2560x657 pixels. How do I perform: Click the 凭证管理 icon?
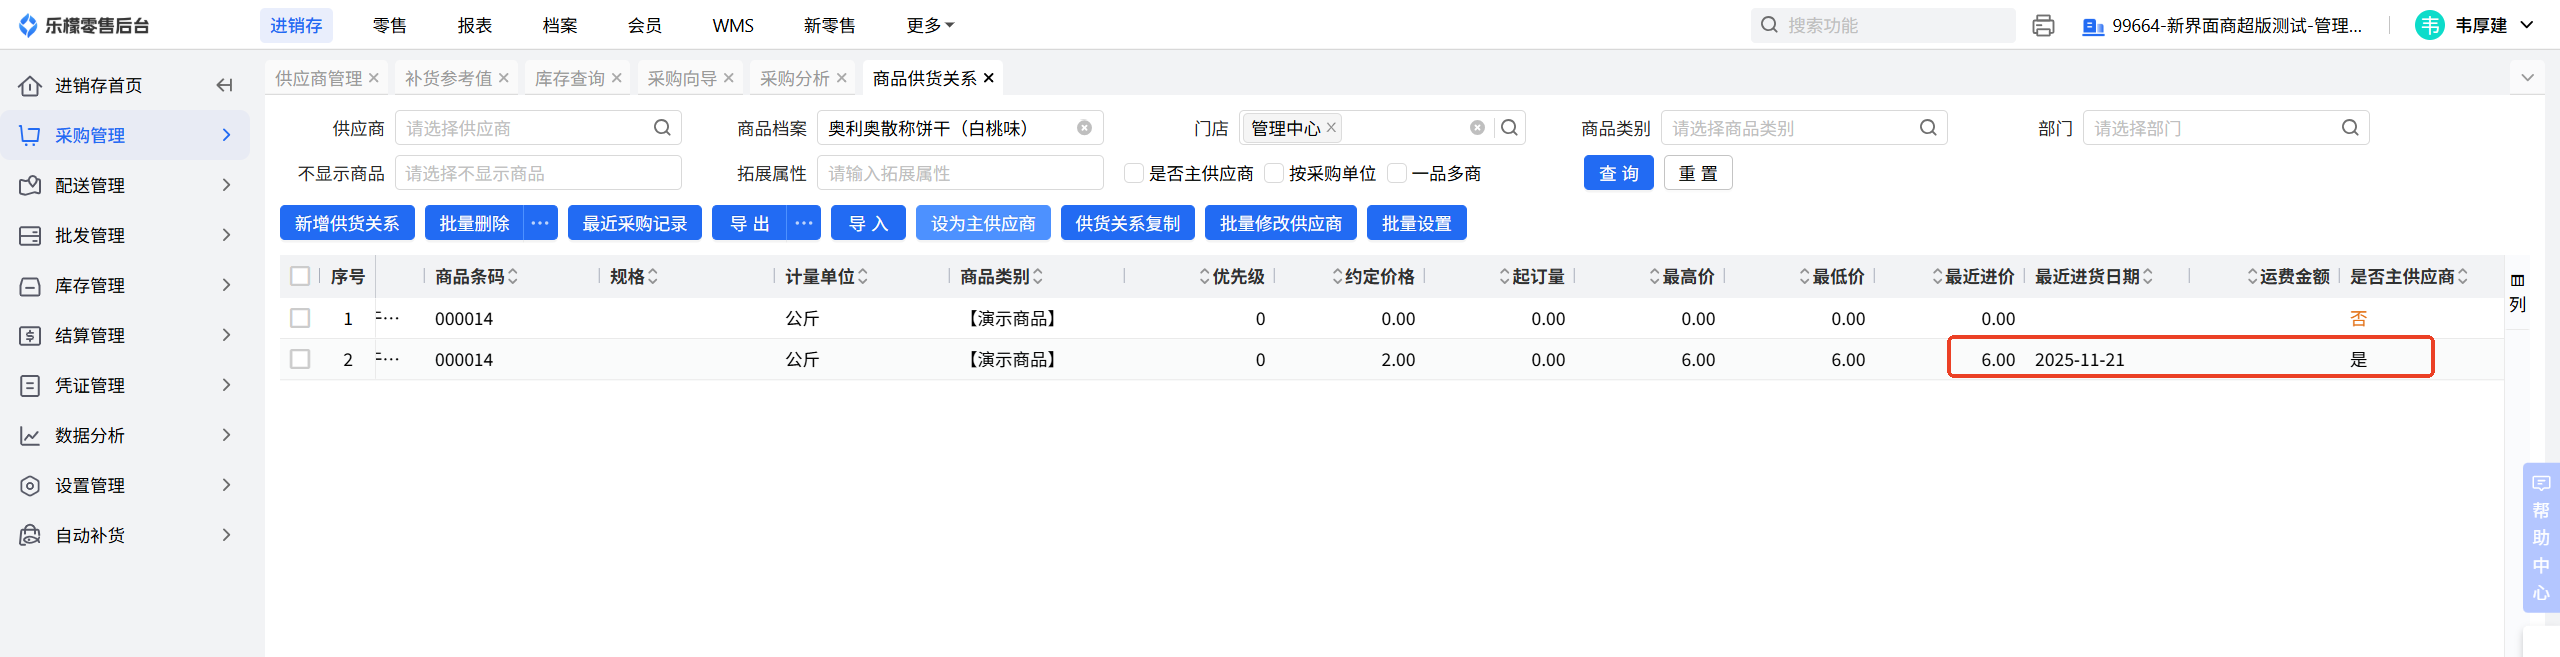point(30,385)
